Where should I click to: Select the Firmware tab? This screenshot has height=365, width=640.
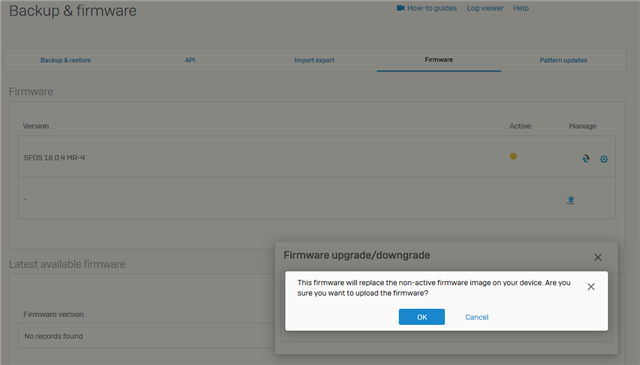439,60
